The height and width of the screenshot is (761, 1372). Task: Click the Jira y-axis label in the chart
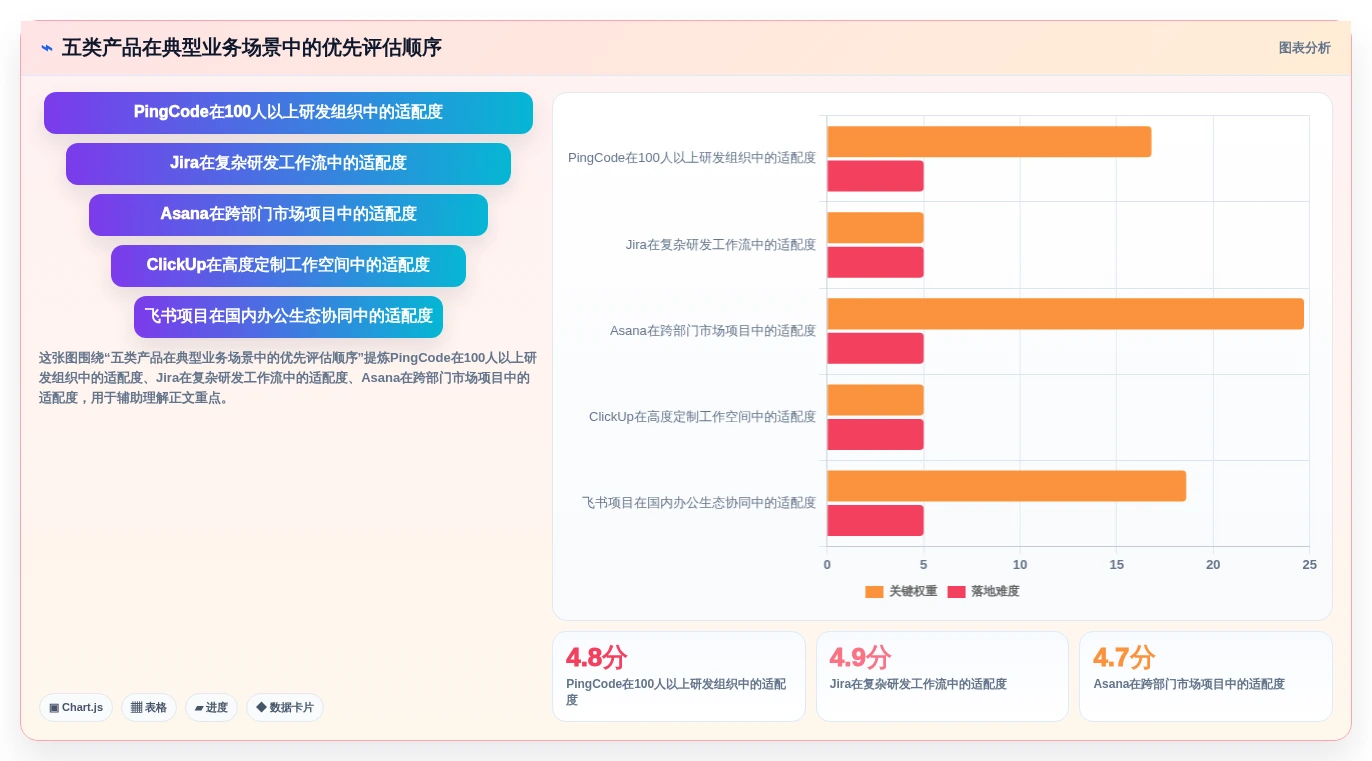point(721,244)
